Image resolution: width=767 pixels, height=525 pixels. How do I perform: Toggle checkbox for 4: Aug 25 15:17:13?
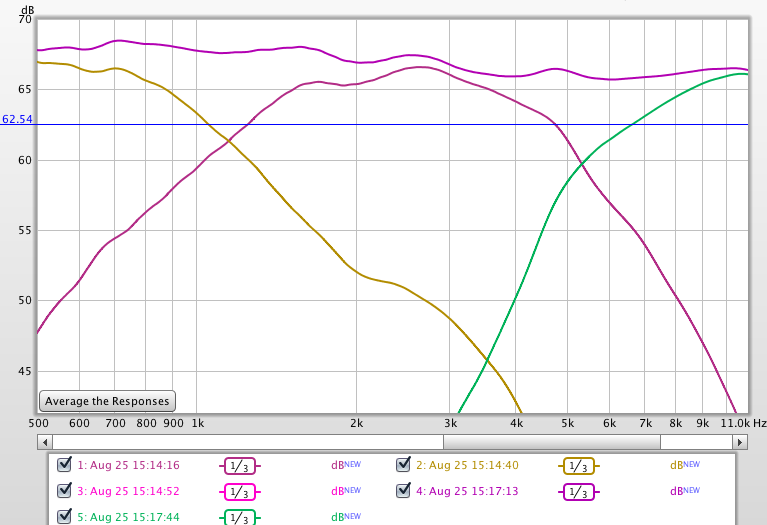pyautogui.click(x=404, y=490)
